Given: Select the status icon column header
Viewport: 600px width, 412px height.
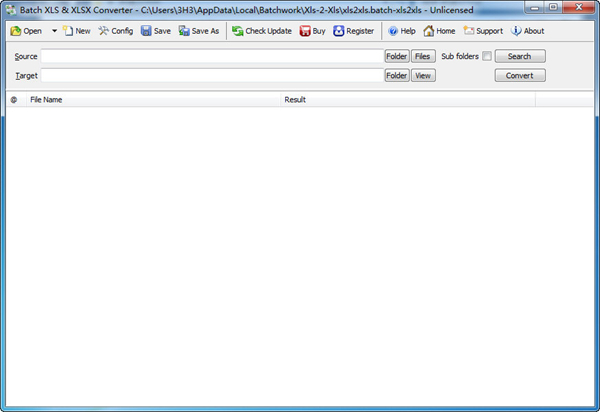Looking at the screenshot, I should pyautogui.click(x=14, y=100).
